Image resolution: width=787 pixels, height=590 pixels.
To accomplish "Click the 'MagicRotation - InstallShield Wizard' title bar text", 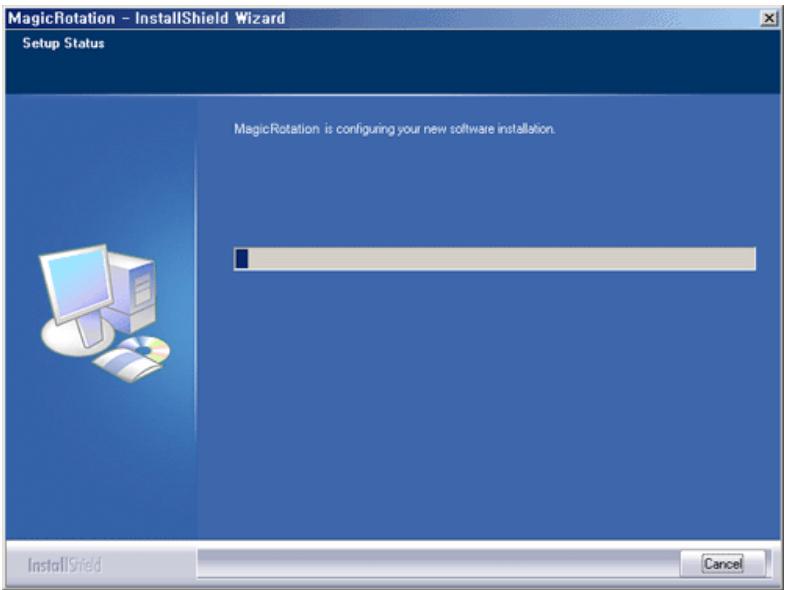I will [147, 19].
